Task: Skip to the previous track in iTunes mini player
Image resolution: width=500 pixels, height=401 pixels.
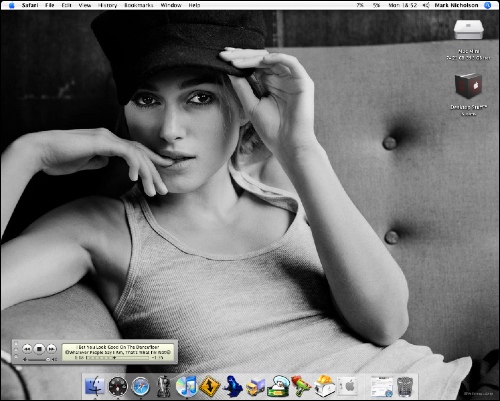Action: click(27, 349)
